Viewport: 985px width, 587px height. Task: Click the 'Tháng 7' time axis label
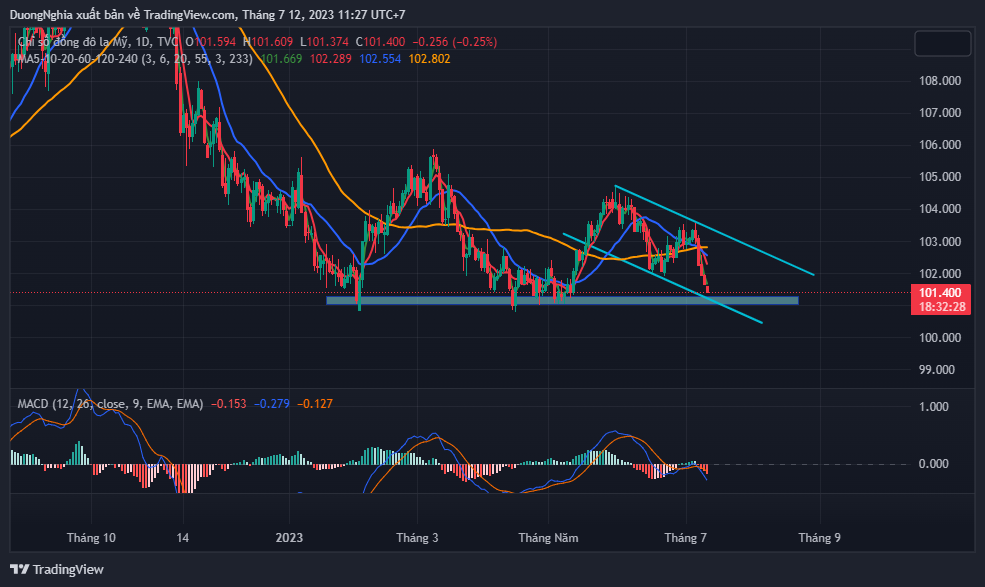pyautogui.click(x=685, y=538)
